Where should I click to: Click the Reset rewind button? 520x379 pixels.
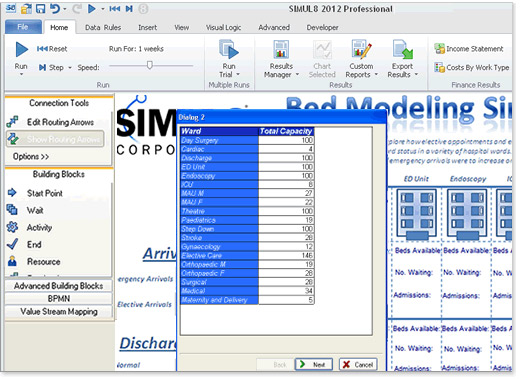pyautogui.click(x=52, y=49)
